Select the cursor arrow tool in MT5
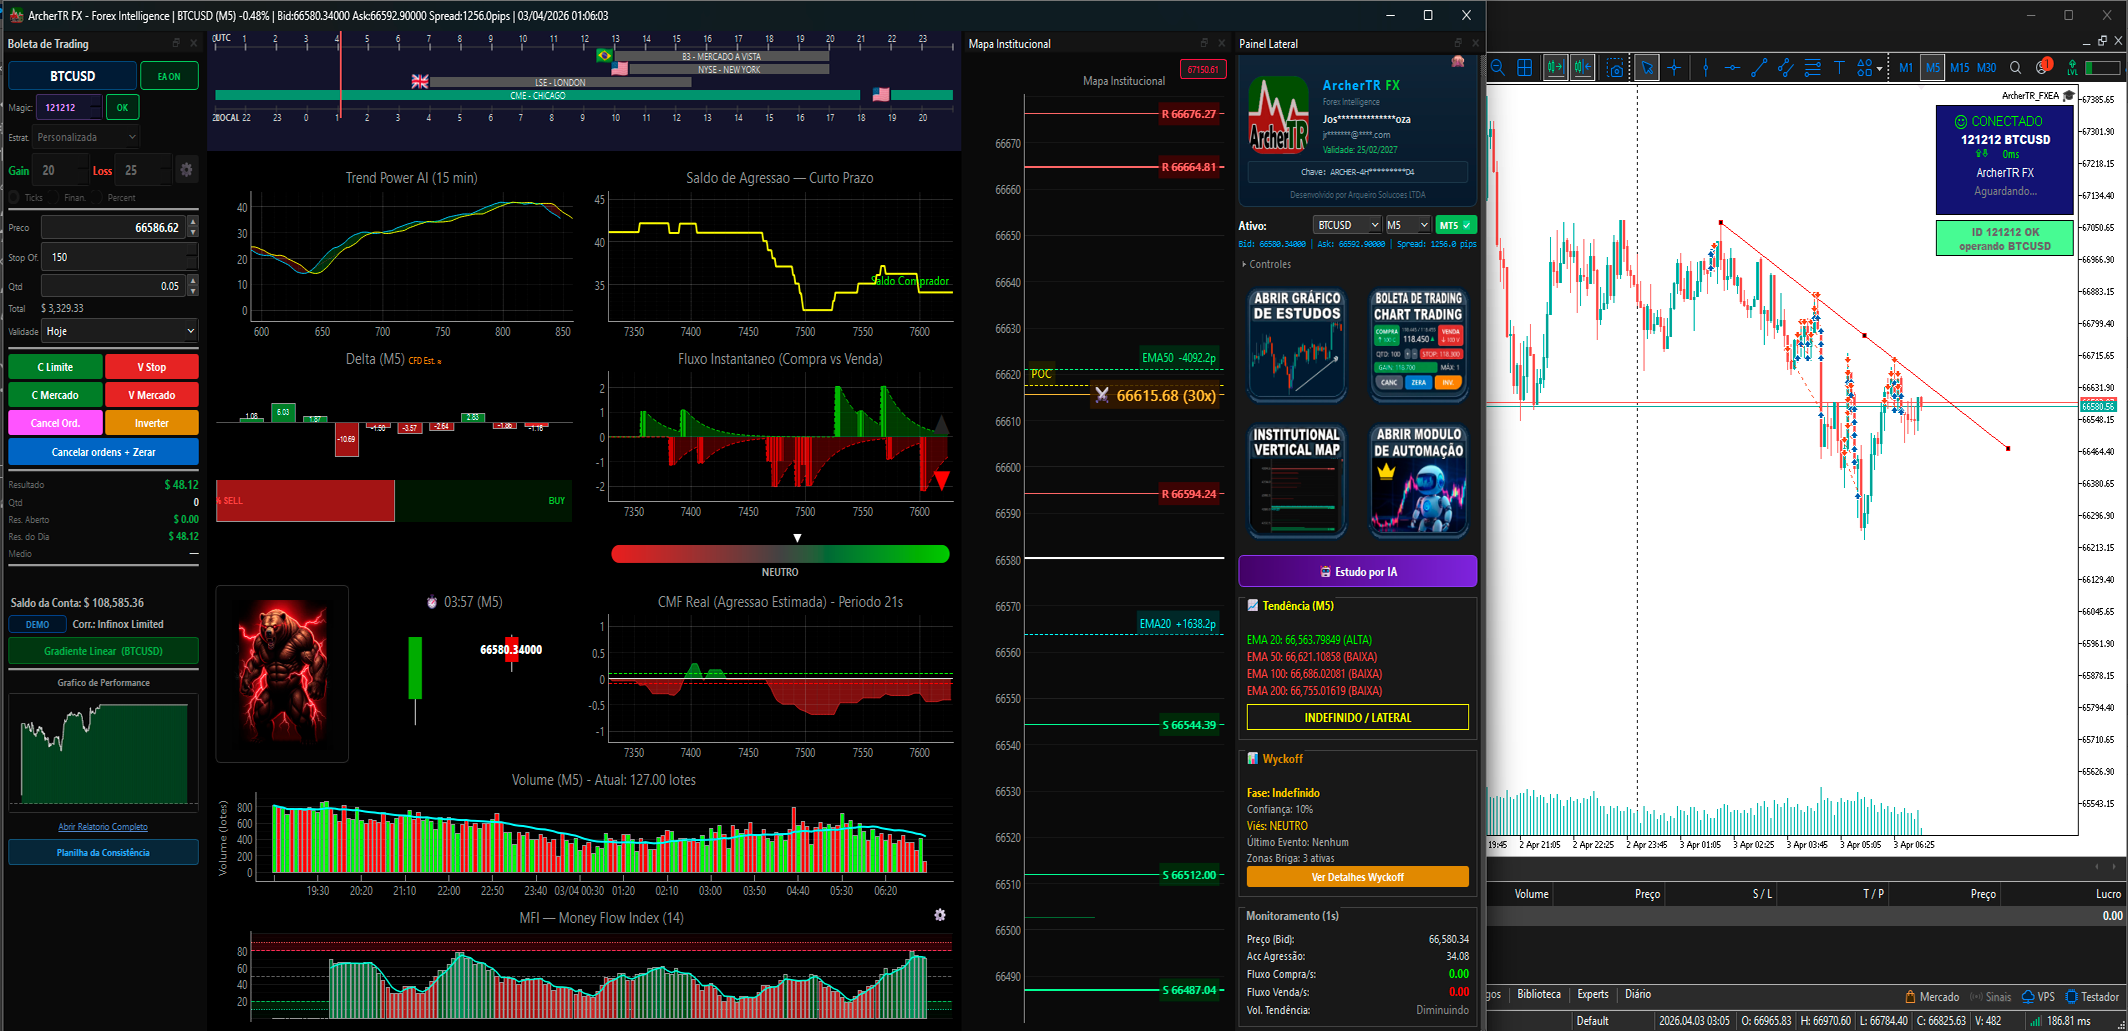2128x1031 pixels. [1647, 68]
